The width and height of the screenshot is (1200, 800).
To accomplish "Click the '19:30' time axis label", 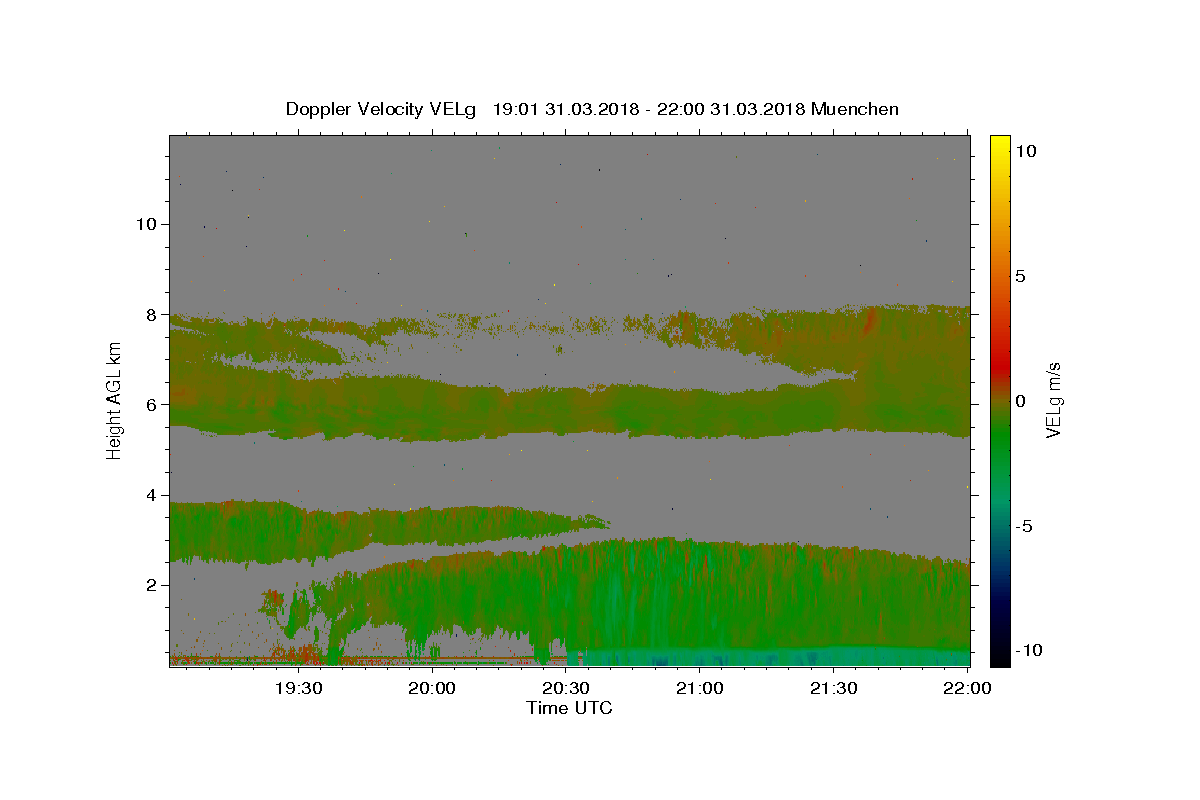I will 298,689.
